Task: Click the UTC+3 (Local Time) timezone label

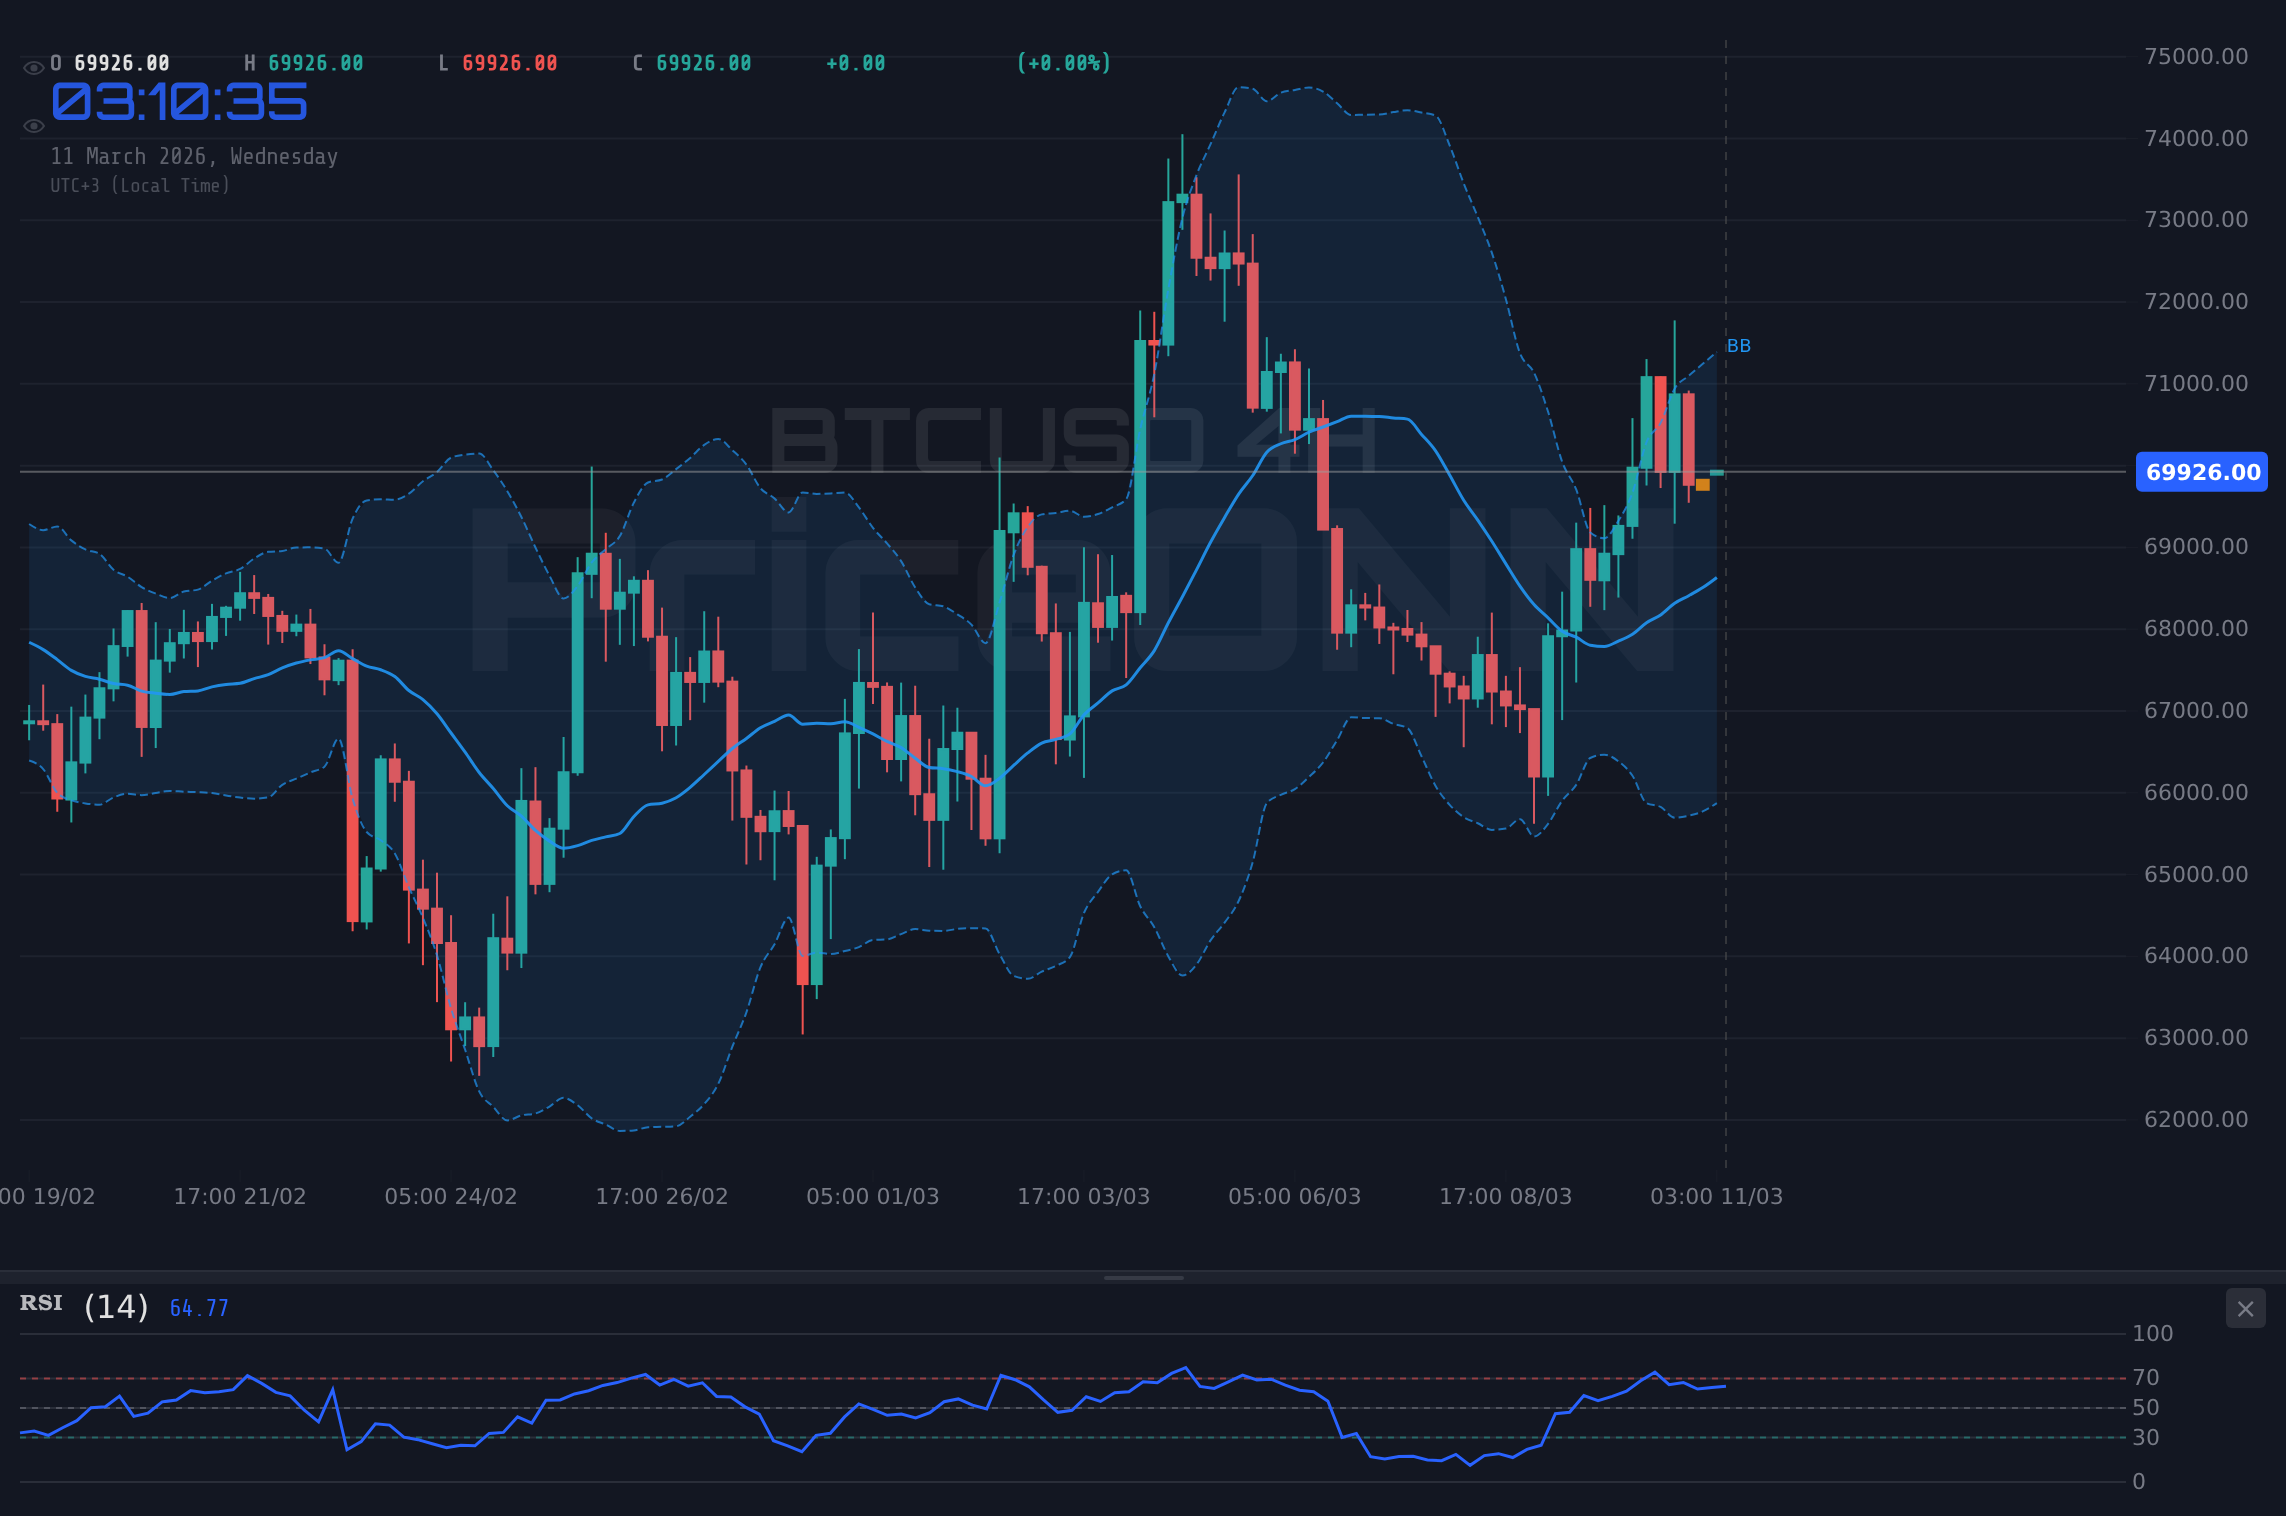Action: [x=140, y=185]
